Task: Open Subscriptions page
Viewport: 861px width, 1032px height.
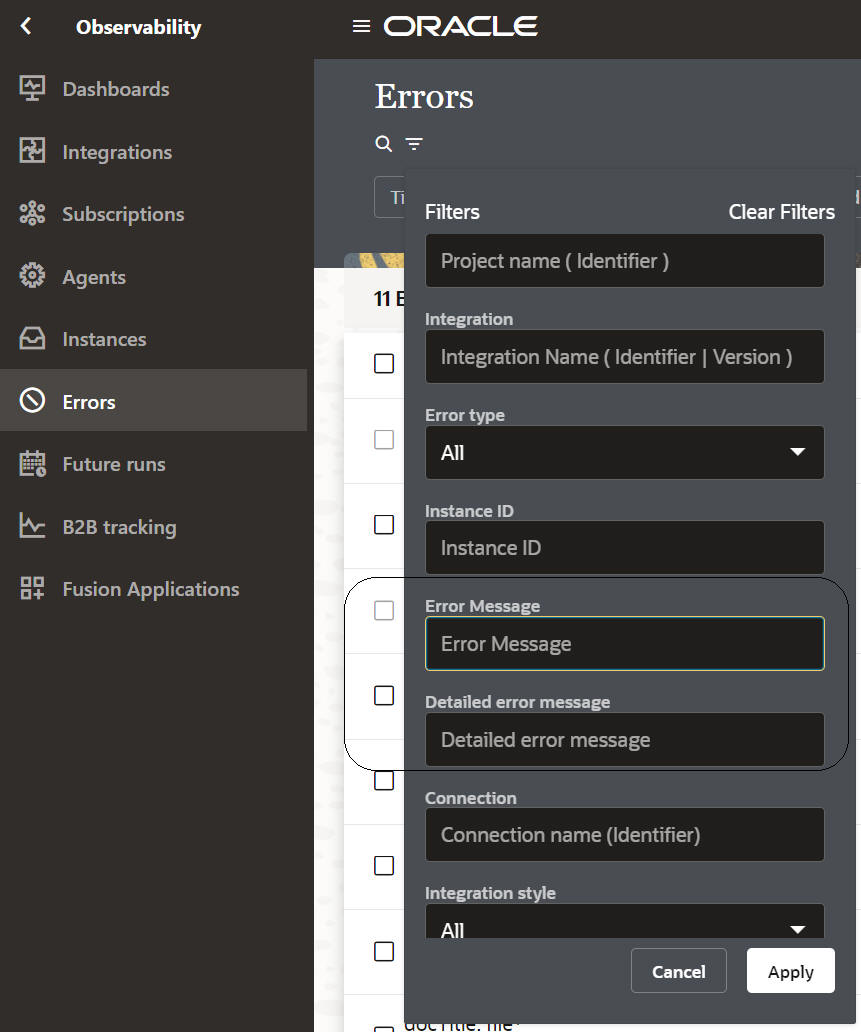Action: (x=123, y=214)
